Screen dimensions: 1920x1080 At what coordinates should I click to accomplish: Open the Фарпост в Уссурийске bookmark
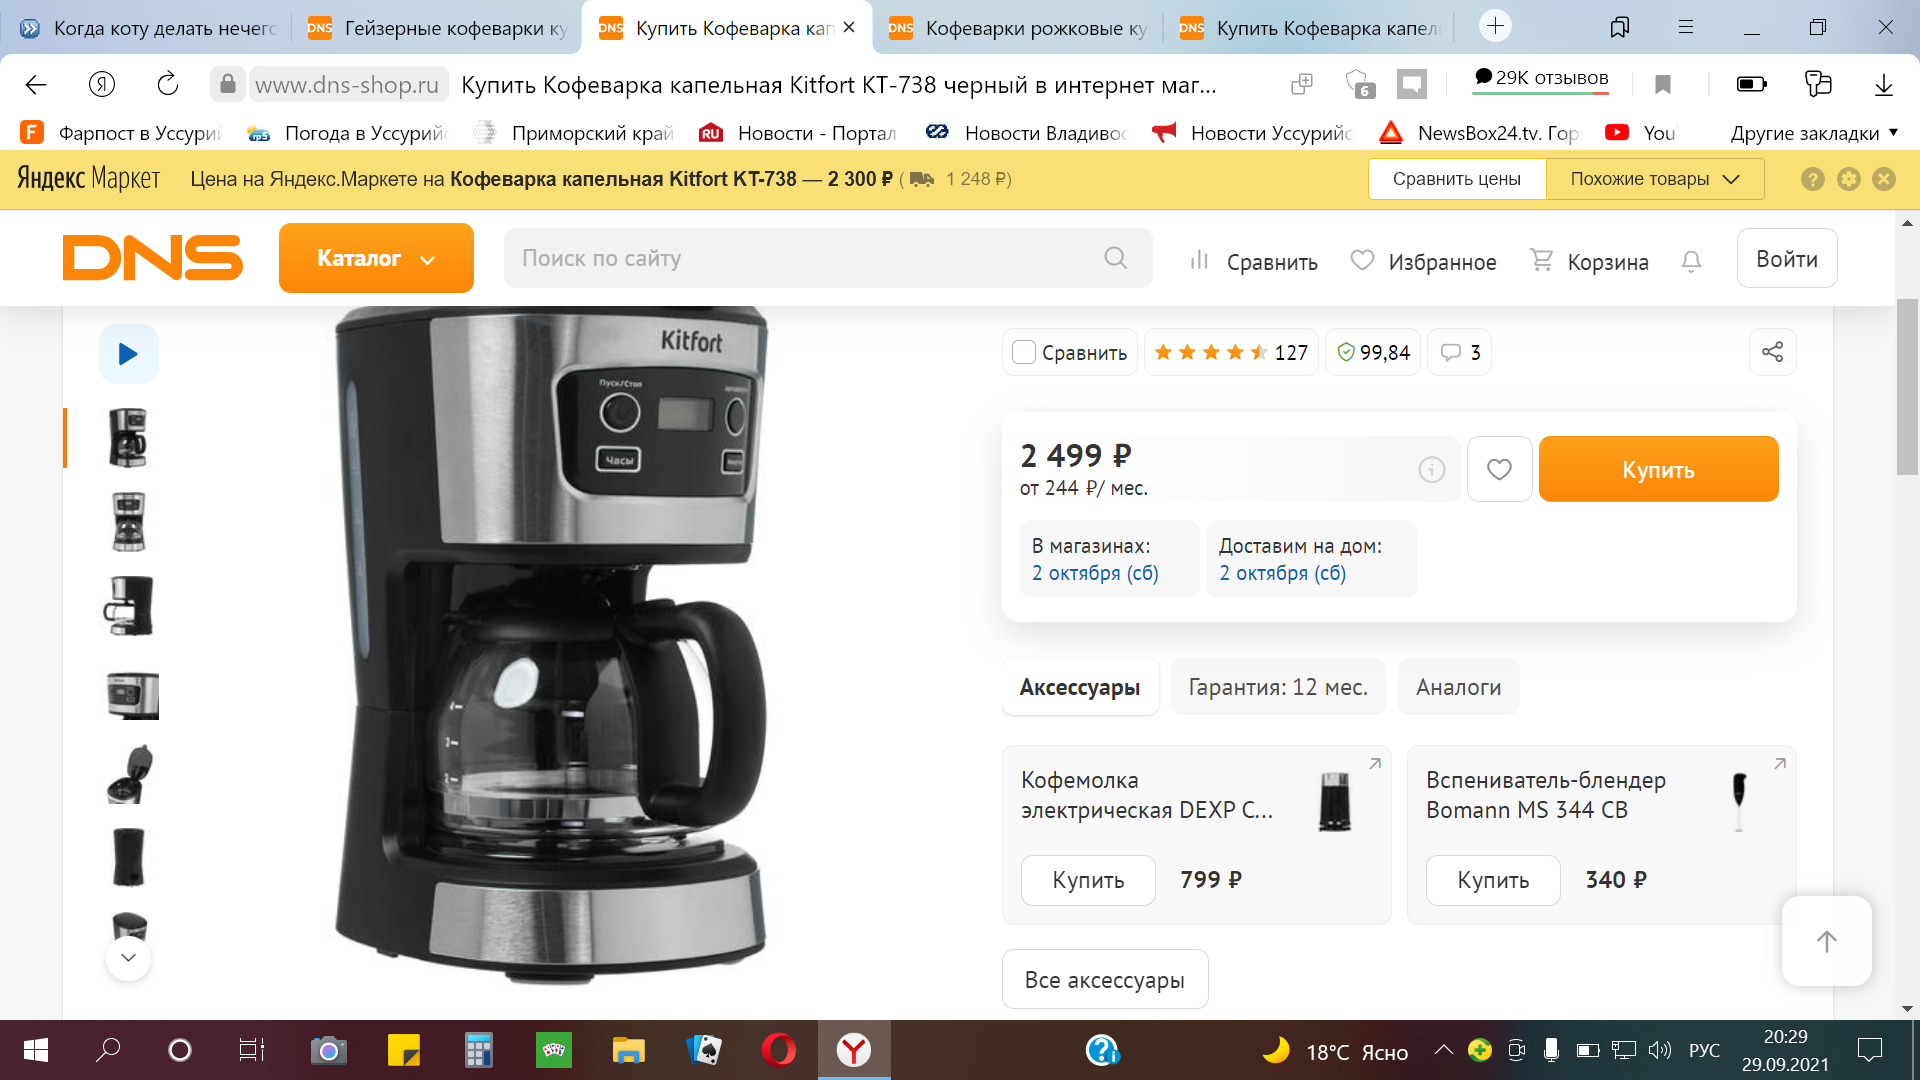(x=121, y=133)
